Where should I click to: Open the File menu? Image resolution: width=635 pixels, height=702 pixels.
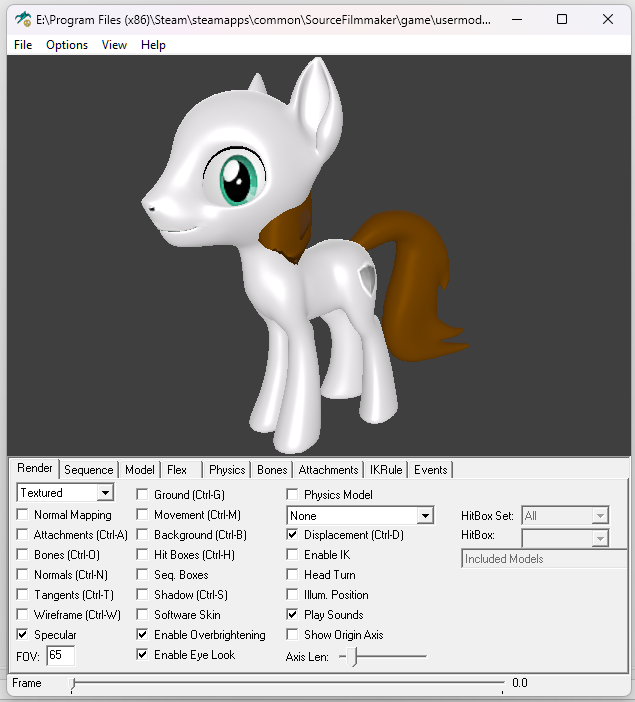coord(23,45)
